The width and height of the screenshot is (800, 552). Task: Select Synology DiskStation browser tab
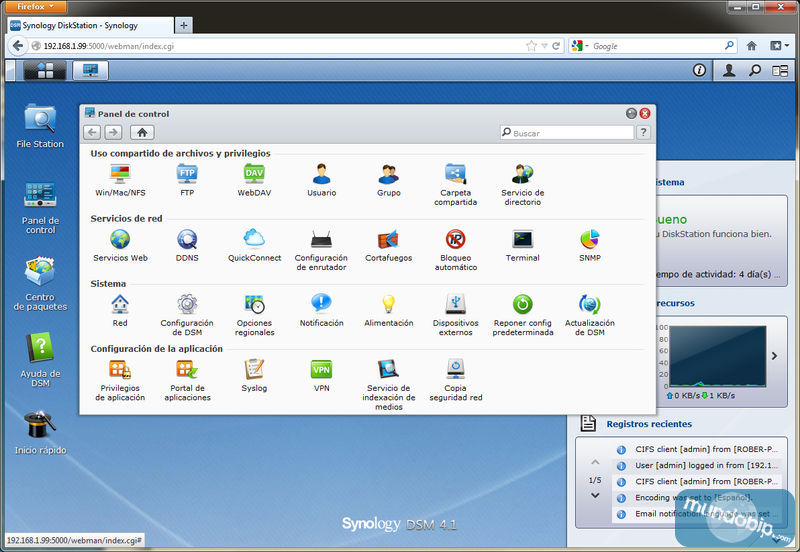click(91, 25)
